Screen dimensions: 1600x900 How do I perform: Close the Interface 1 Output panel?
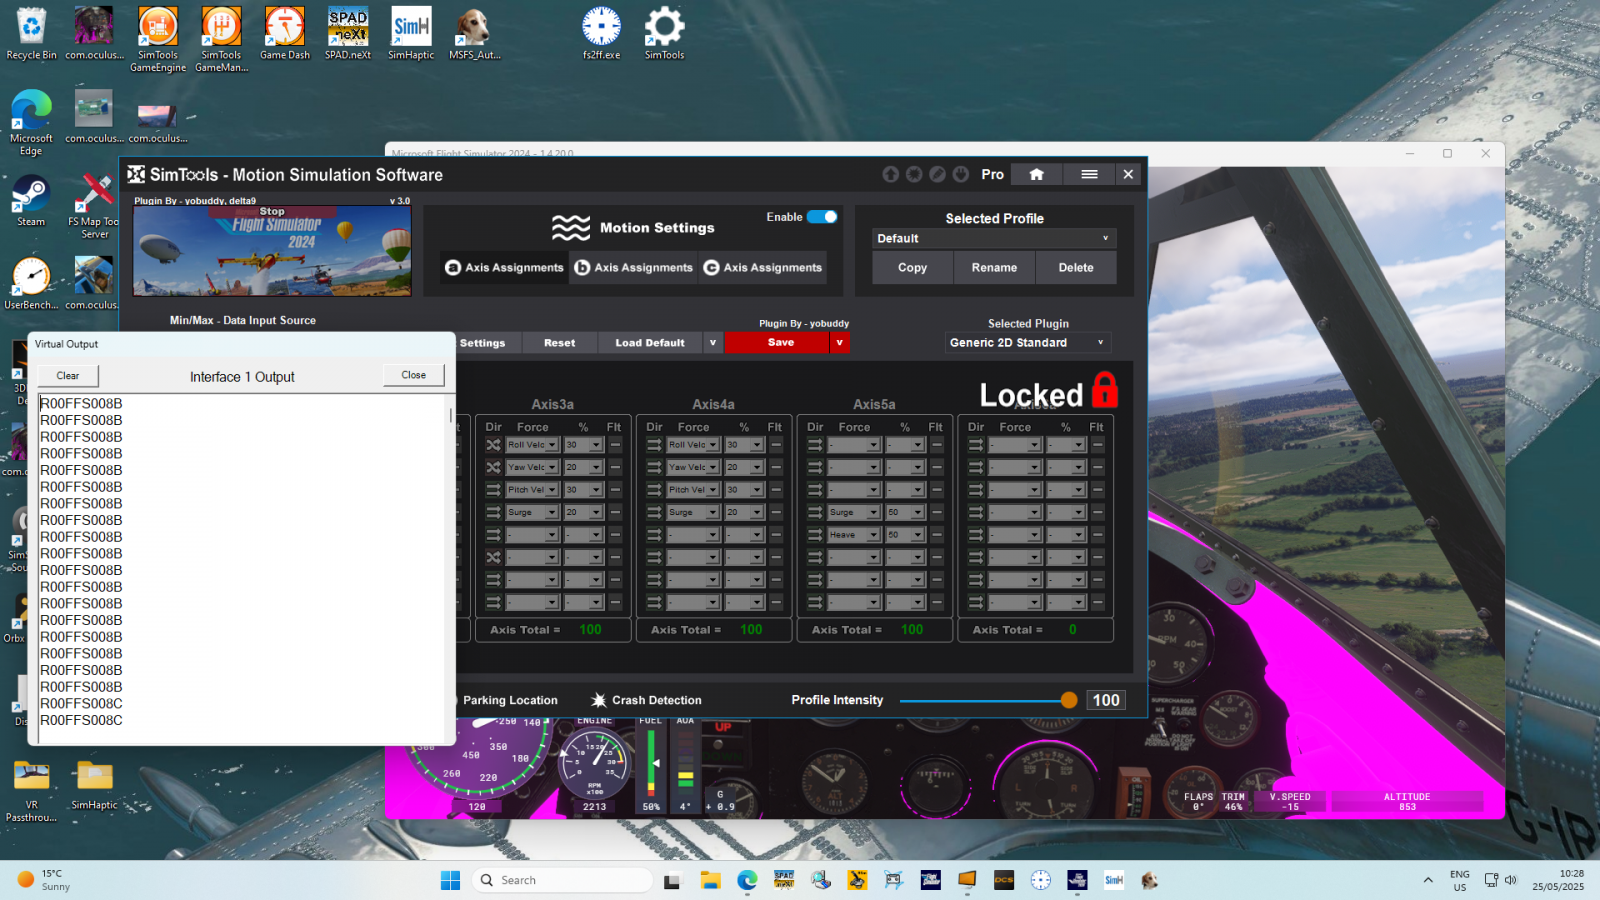[414, 375]
